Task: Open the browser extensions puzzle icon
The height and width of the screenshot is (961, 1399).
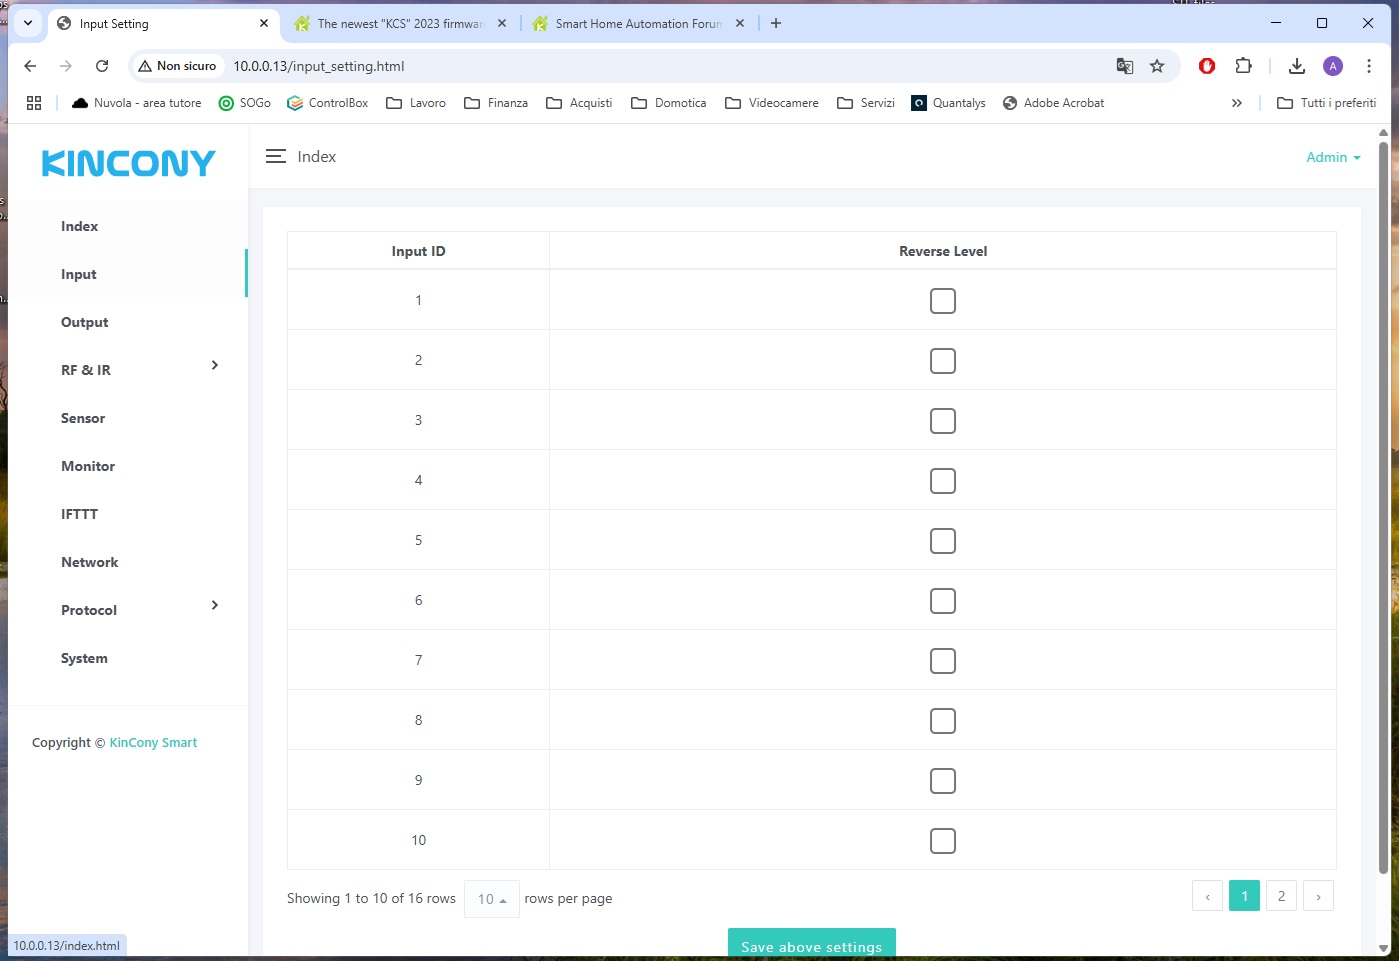Action: tap(1243, 66)
